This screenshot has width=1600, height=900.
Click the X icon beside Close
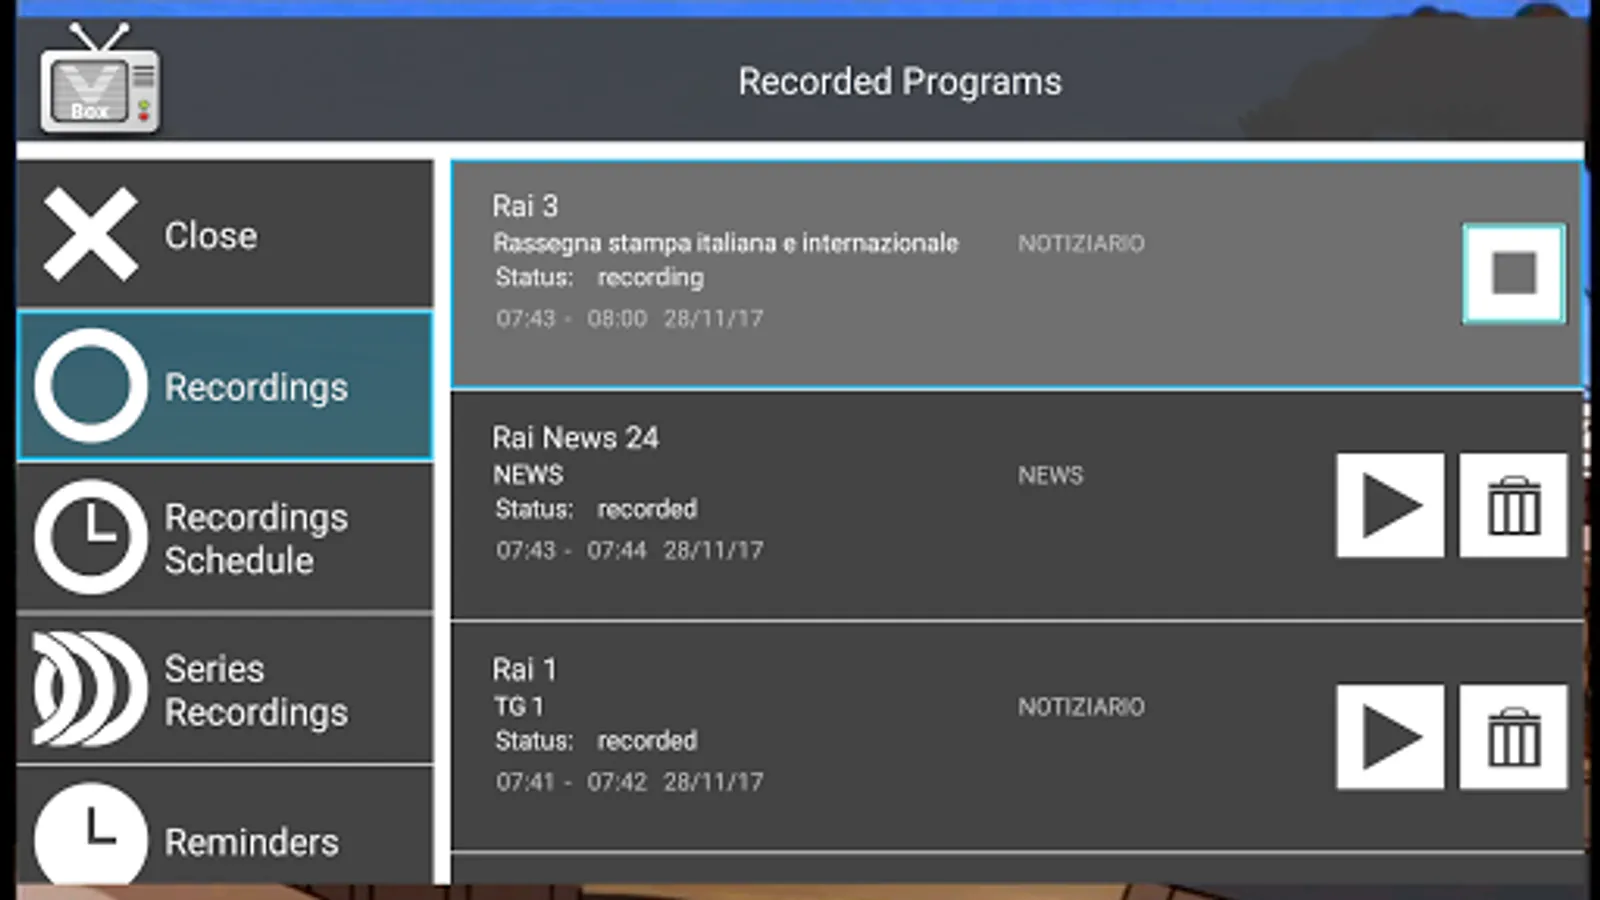pos(90,234)
